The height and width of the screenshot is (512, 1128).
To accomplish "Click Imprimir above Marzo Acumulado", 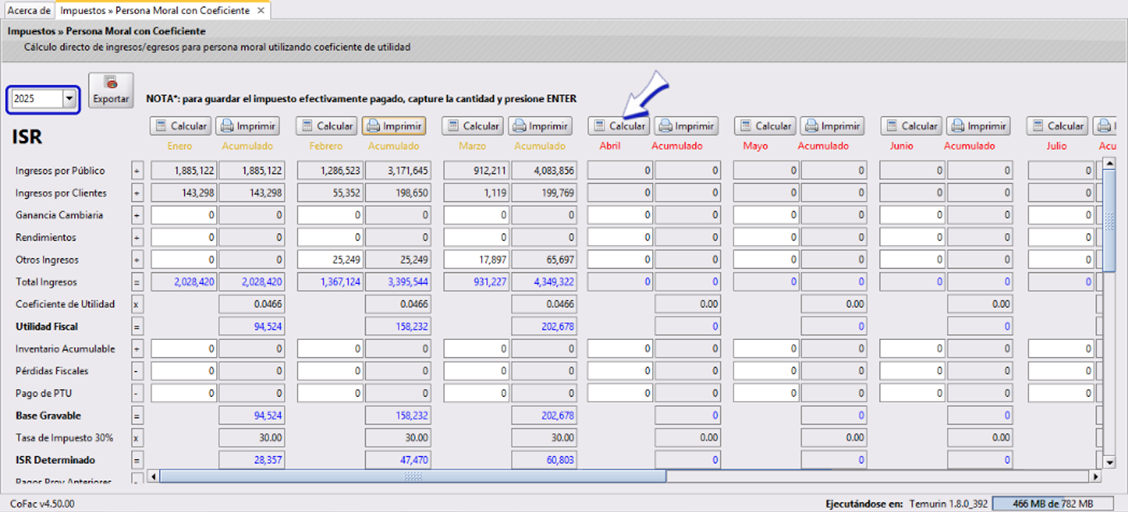I will [539, 126].
